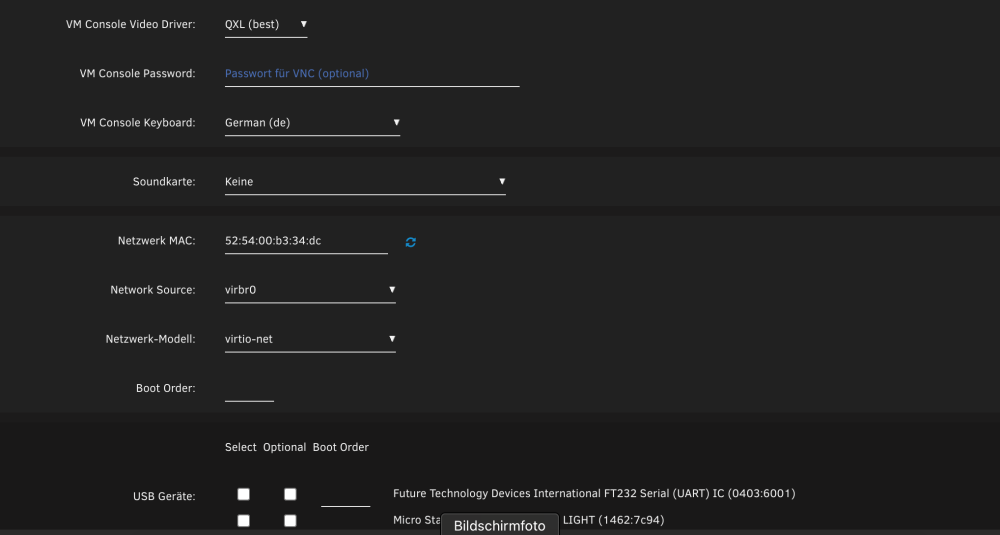Tick Select checkbox for FT232 Serial device

tap(244, 494)
